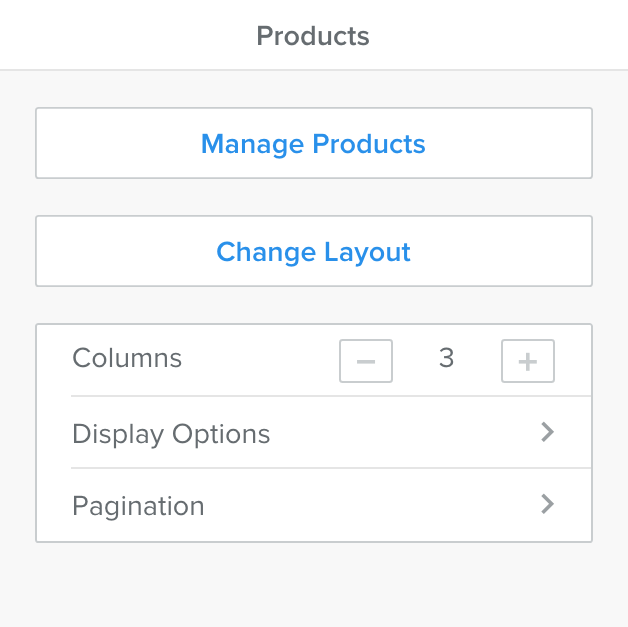This screenshot has height=627, width=628.
Task: Select the Products panel title
Action: (x=313, y=36)
